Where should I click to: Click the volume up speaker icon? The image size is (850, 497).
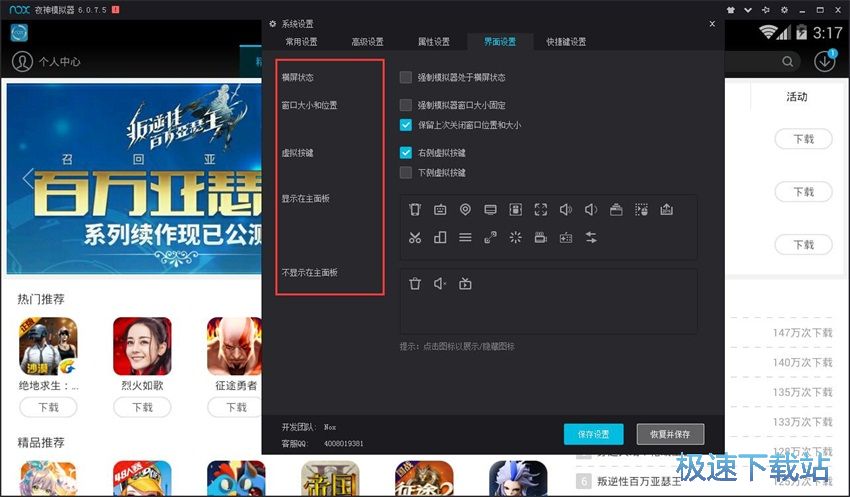coord(566,209)
